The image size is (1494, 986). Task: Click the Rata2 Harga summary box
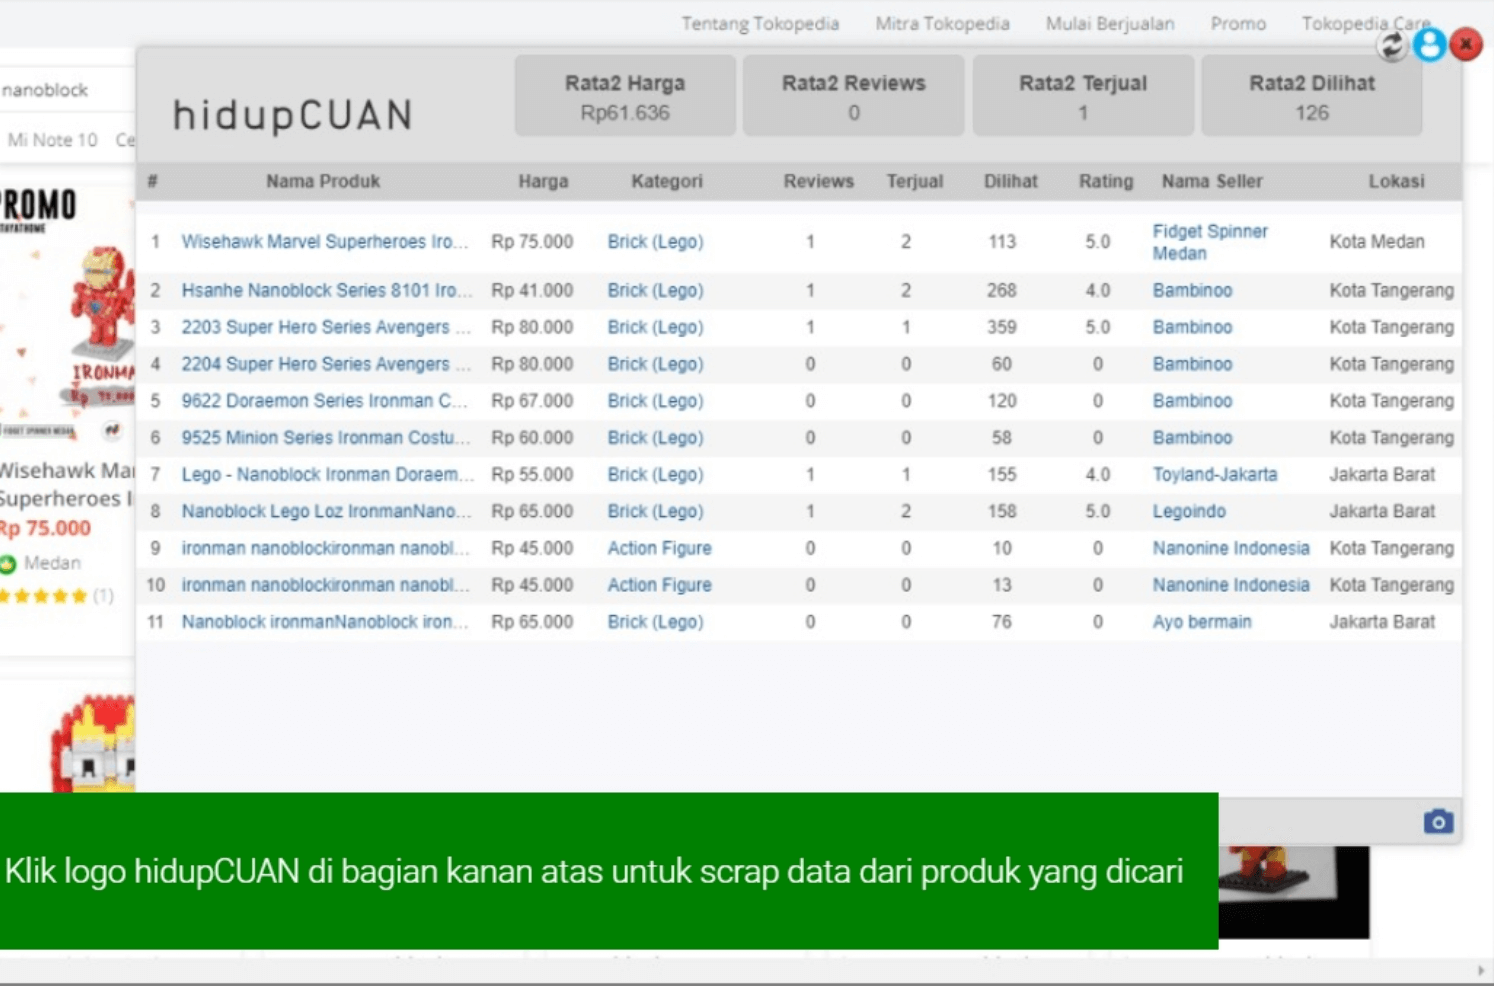625,96
